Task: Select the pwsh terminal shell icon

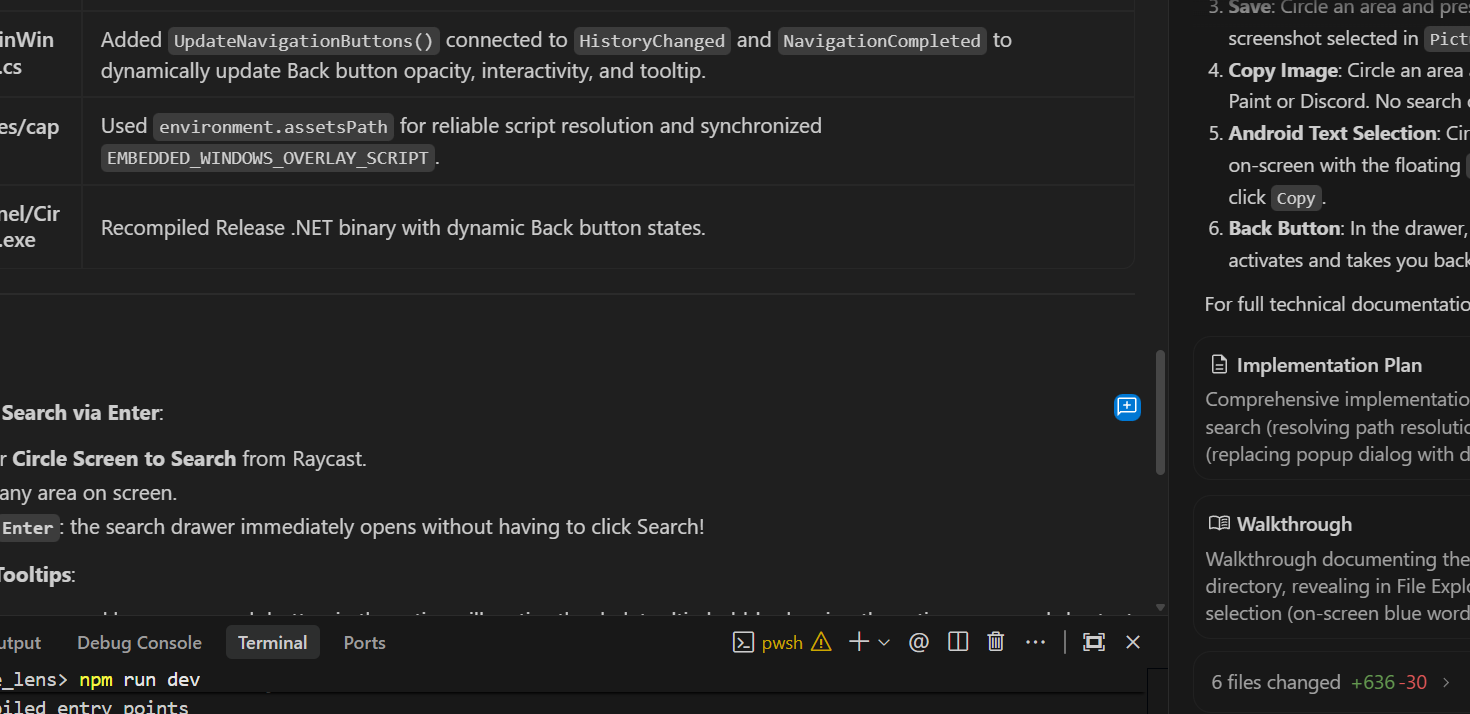Action: click(x=743, y=642)
